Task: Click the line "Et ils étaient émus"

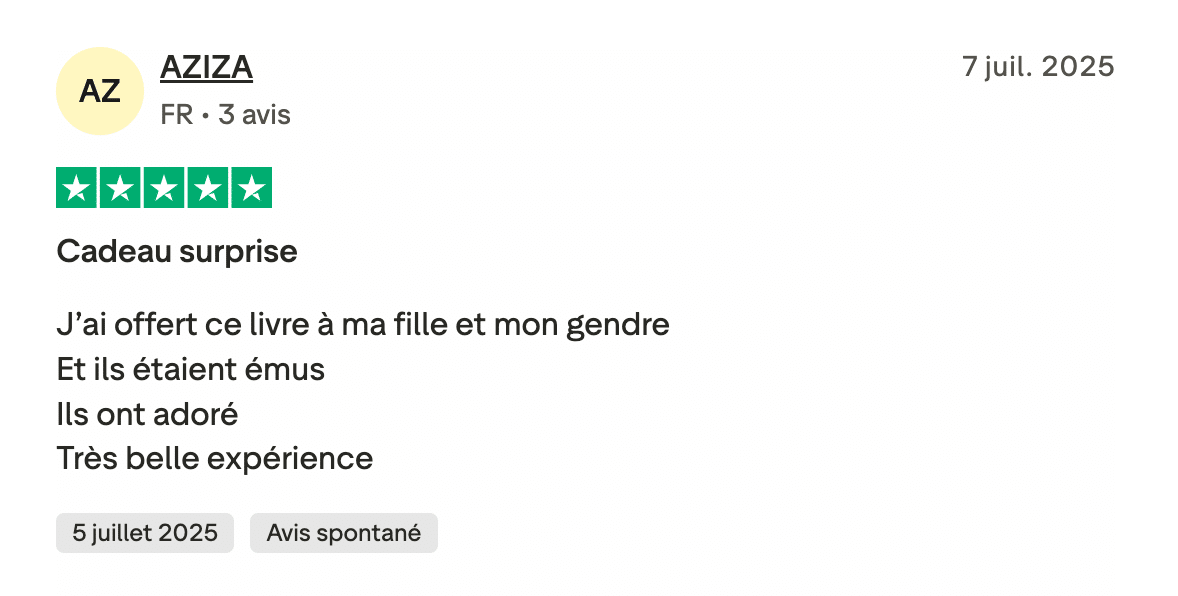Action: tap(191, 370)
